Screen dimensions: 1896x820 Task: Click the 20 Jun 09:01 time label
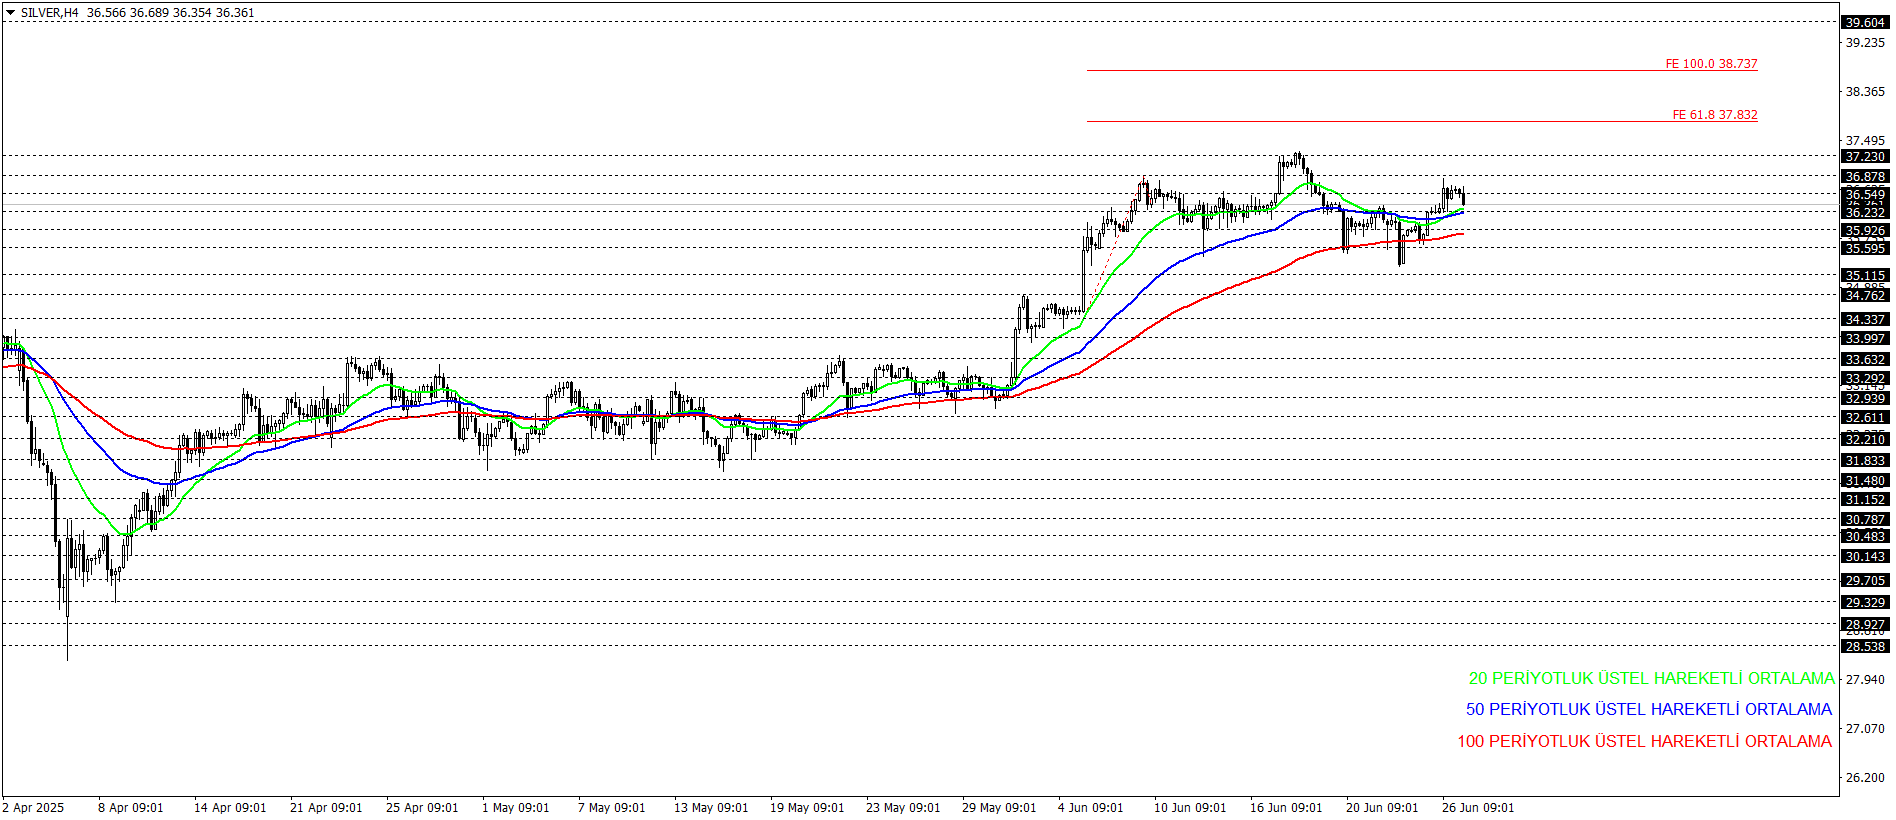[1382, 808]
